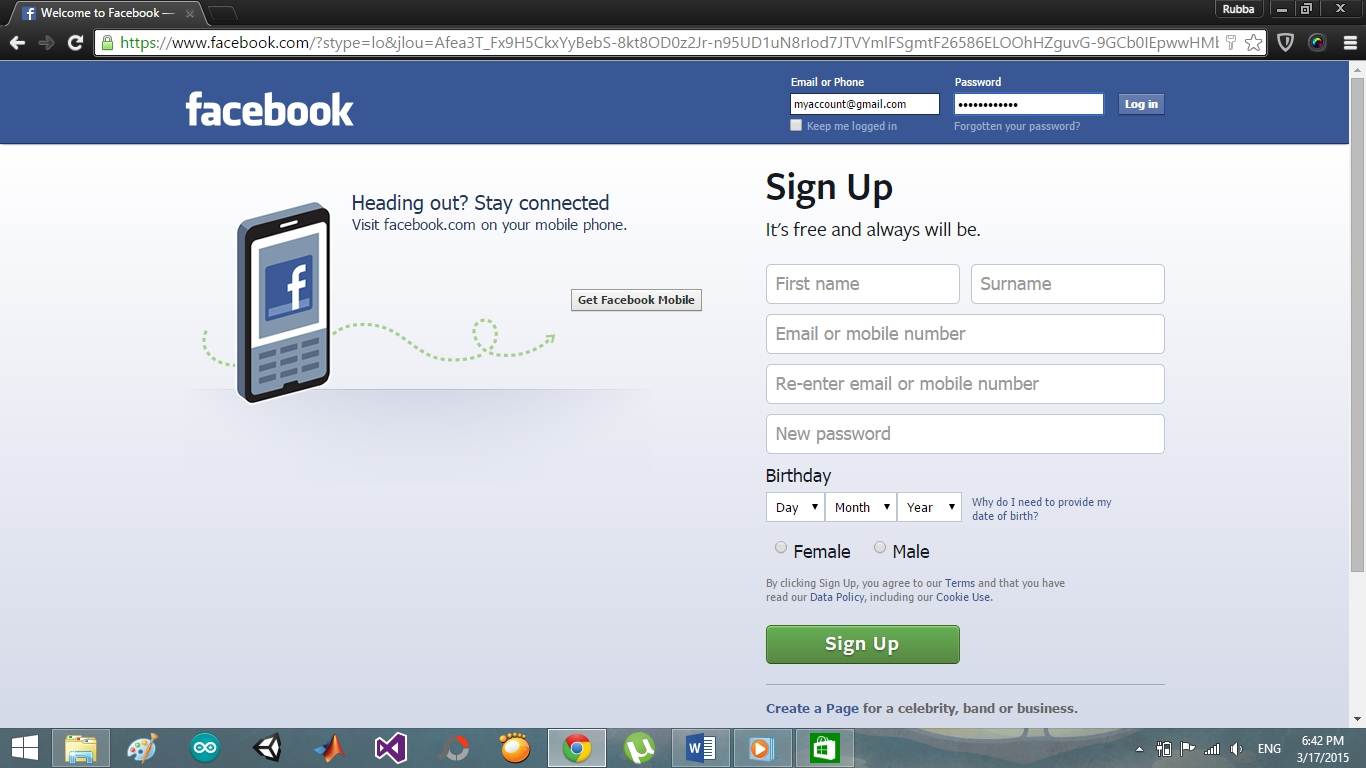Click the Facebook logo in the header
Image resolution: width=1366 pixels, height=768 pixels.
(270, 109)
